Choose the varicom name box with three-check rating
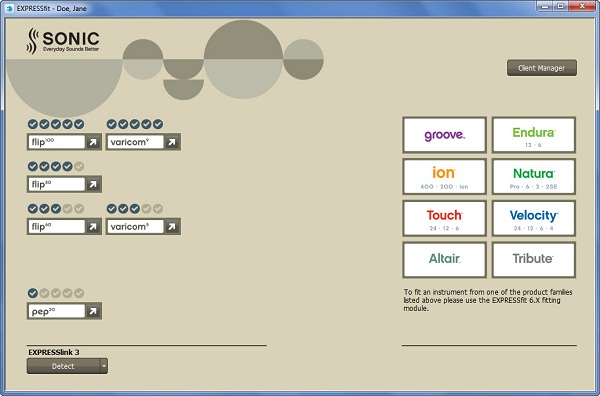 [x=135, y=227]
